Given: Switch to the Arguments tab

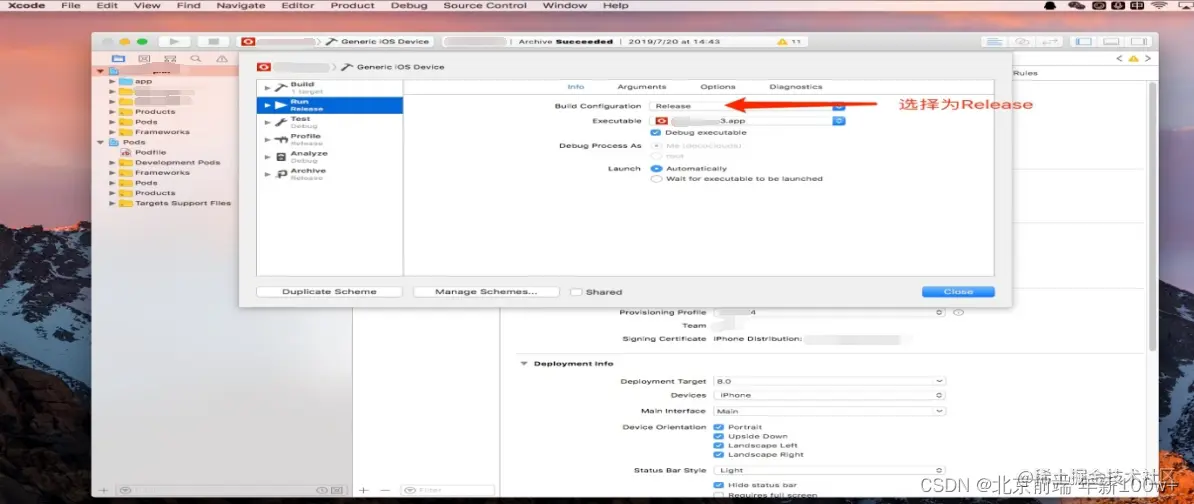Looking at the screenshot, I should coord(642,87).
